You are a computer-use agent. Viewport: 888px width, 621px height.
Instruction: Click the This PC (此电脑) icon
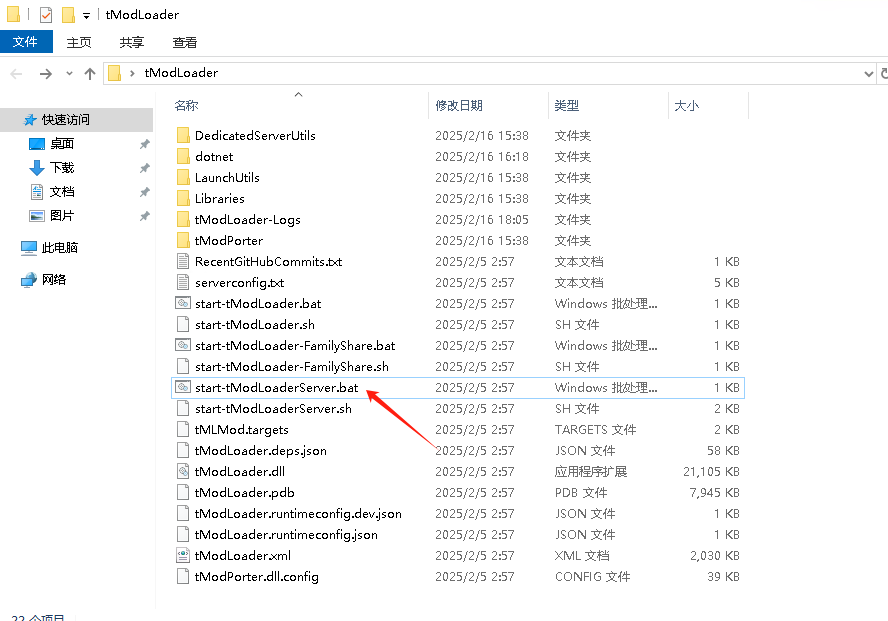[29, 247]
